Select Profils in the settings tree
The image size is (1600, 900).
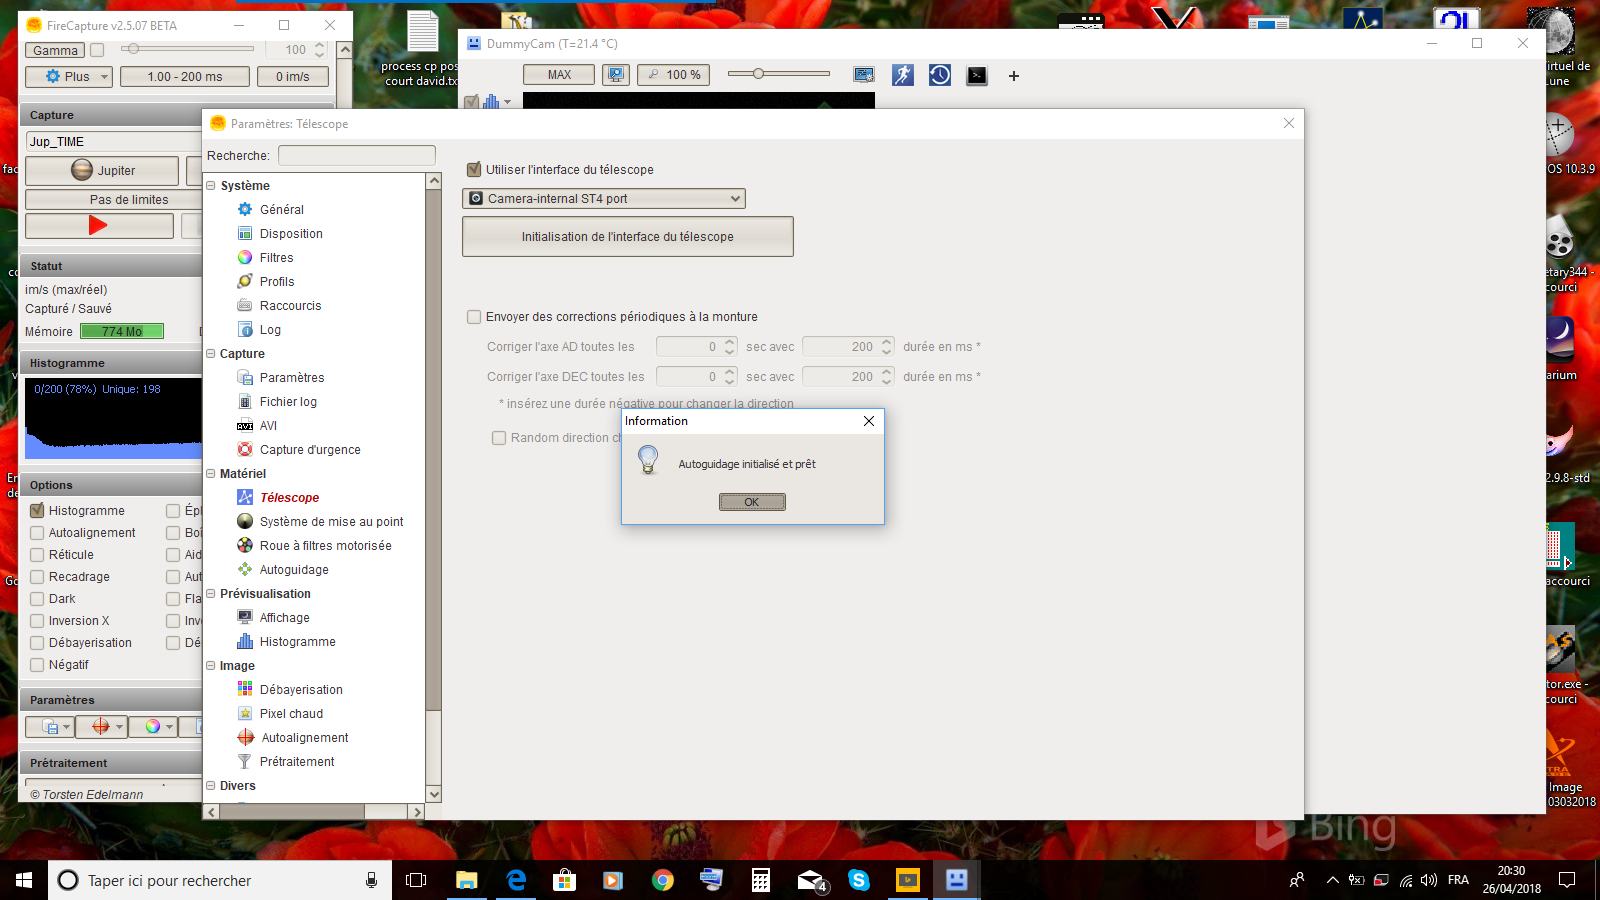tap(277, 282)
